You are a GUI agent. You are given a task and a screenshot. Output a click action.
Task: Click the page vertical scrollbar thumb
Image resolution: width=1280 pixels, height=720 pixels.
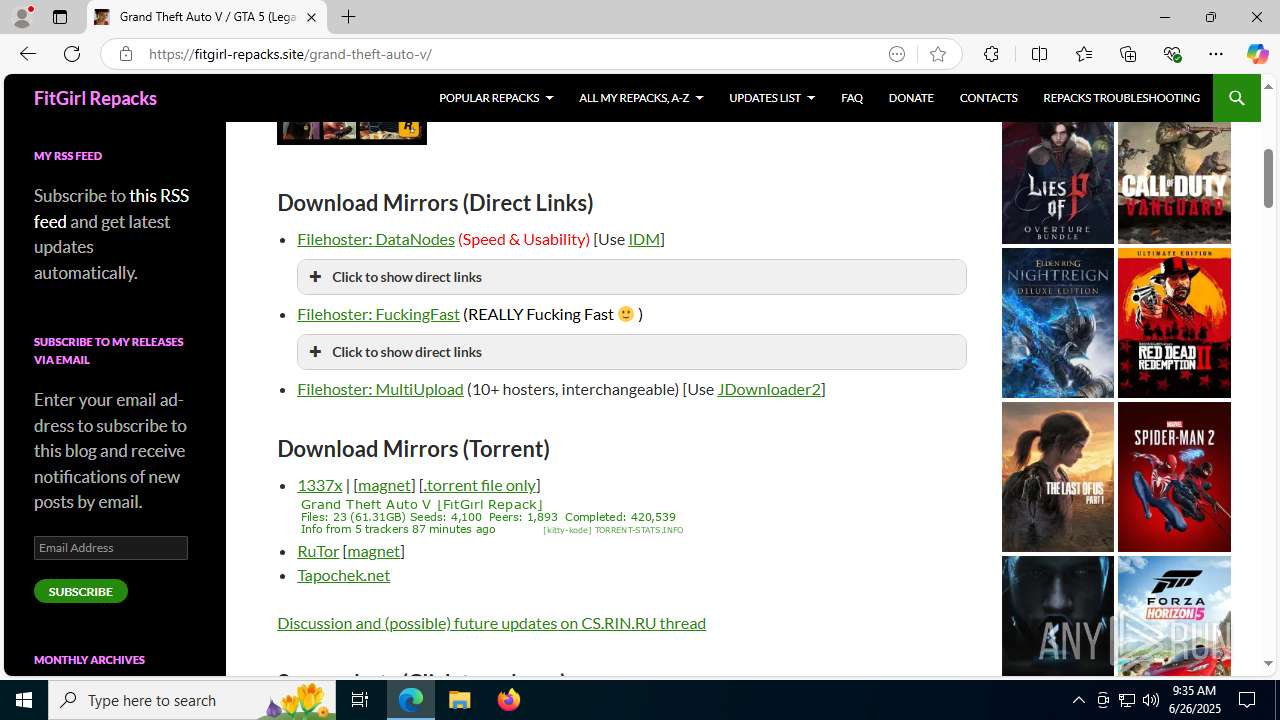tap(1268, 178)
